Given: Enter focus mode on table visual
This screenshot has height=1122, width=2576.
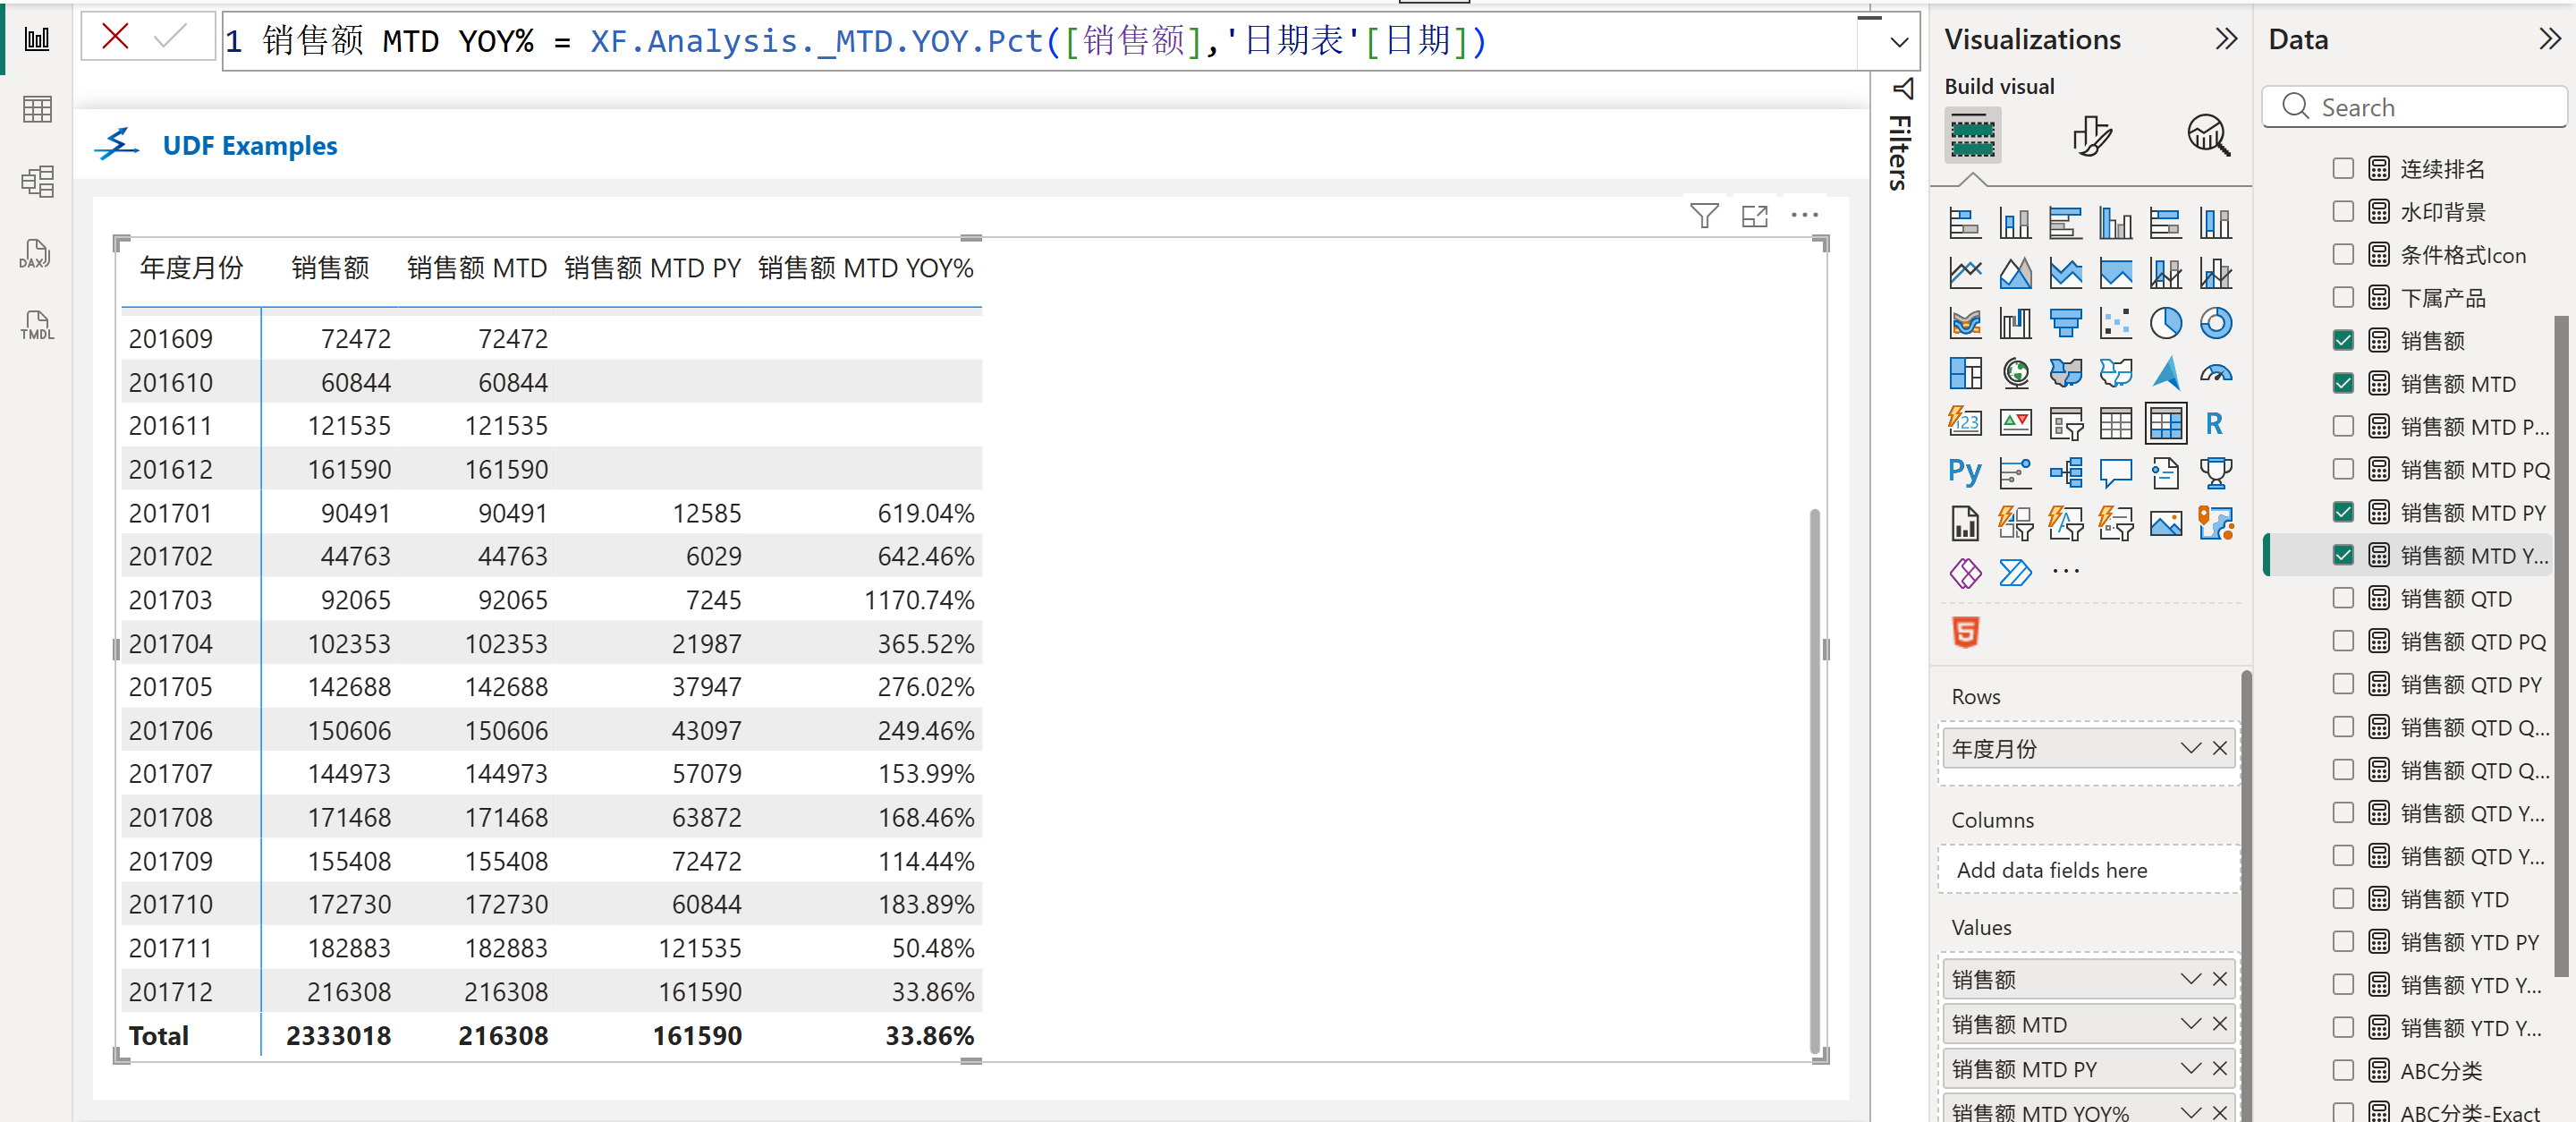Looking at the screenshot, I should [x=1754, y=215].
